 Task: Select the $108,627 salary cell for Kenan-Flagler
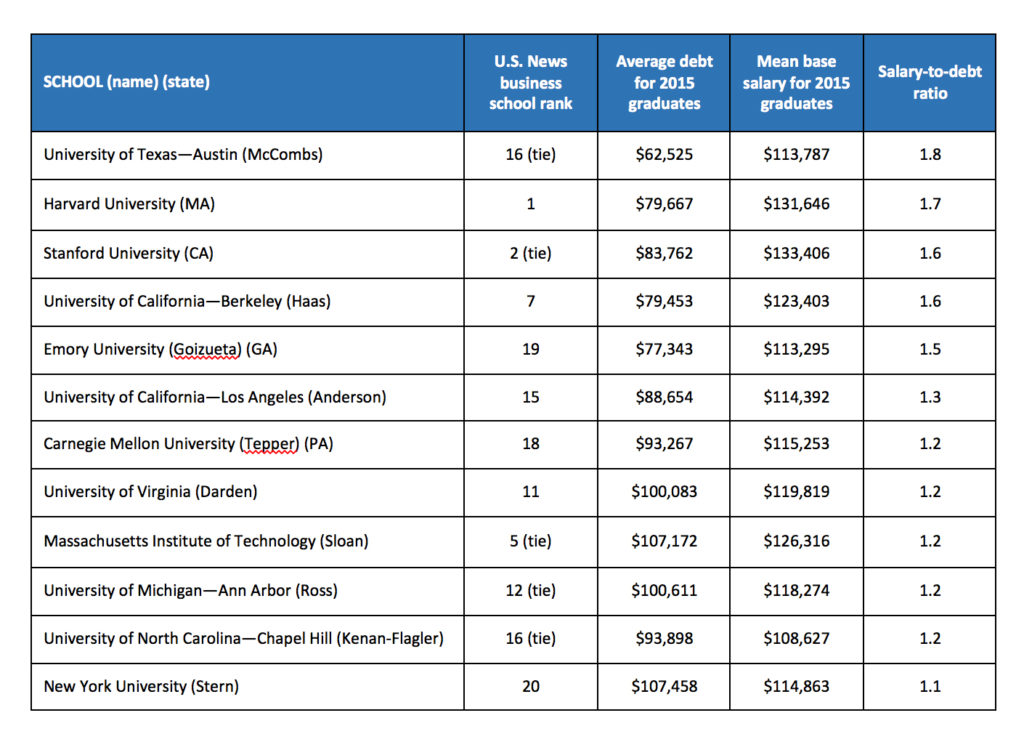[796, 639]
